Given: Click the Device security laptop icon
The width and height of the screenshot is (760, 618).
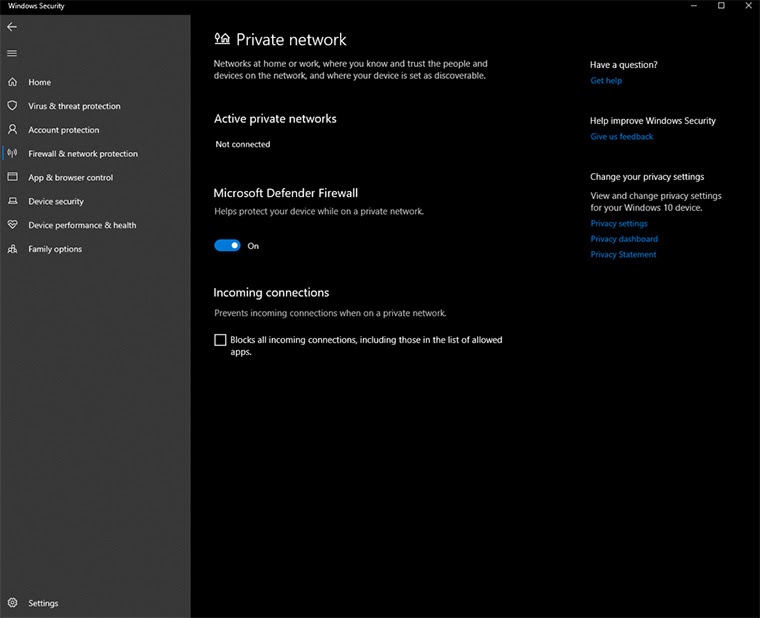Looking at the screenshot, I should click(x=13, y=201).
